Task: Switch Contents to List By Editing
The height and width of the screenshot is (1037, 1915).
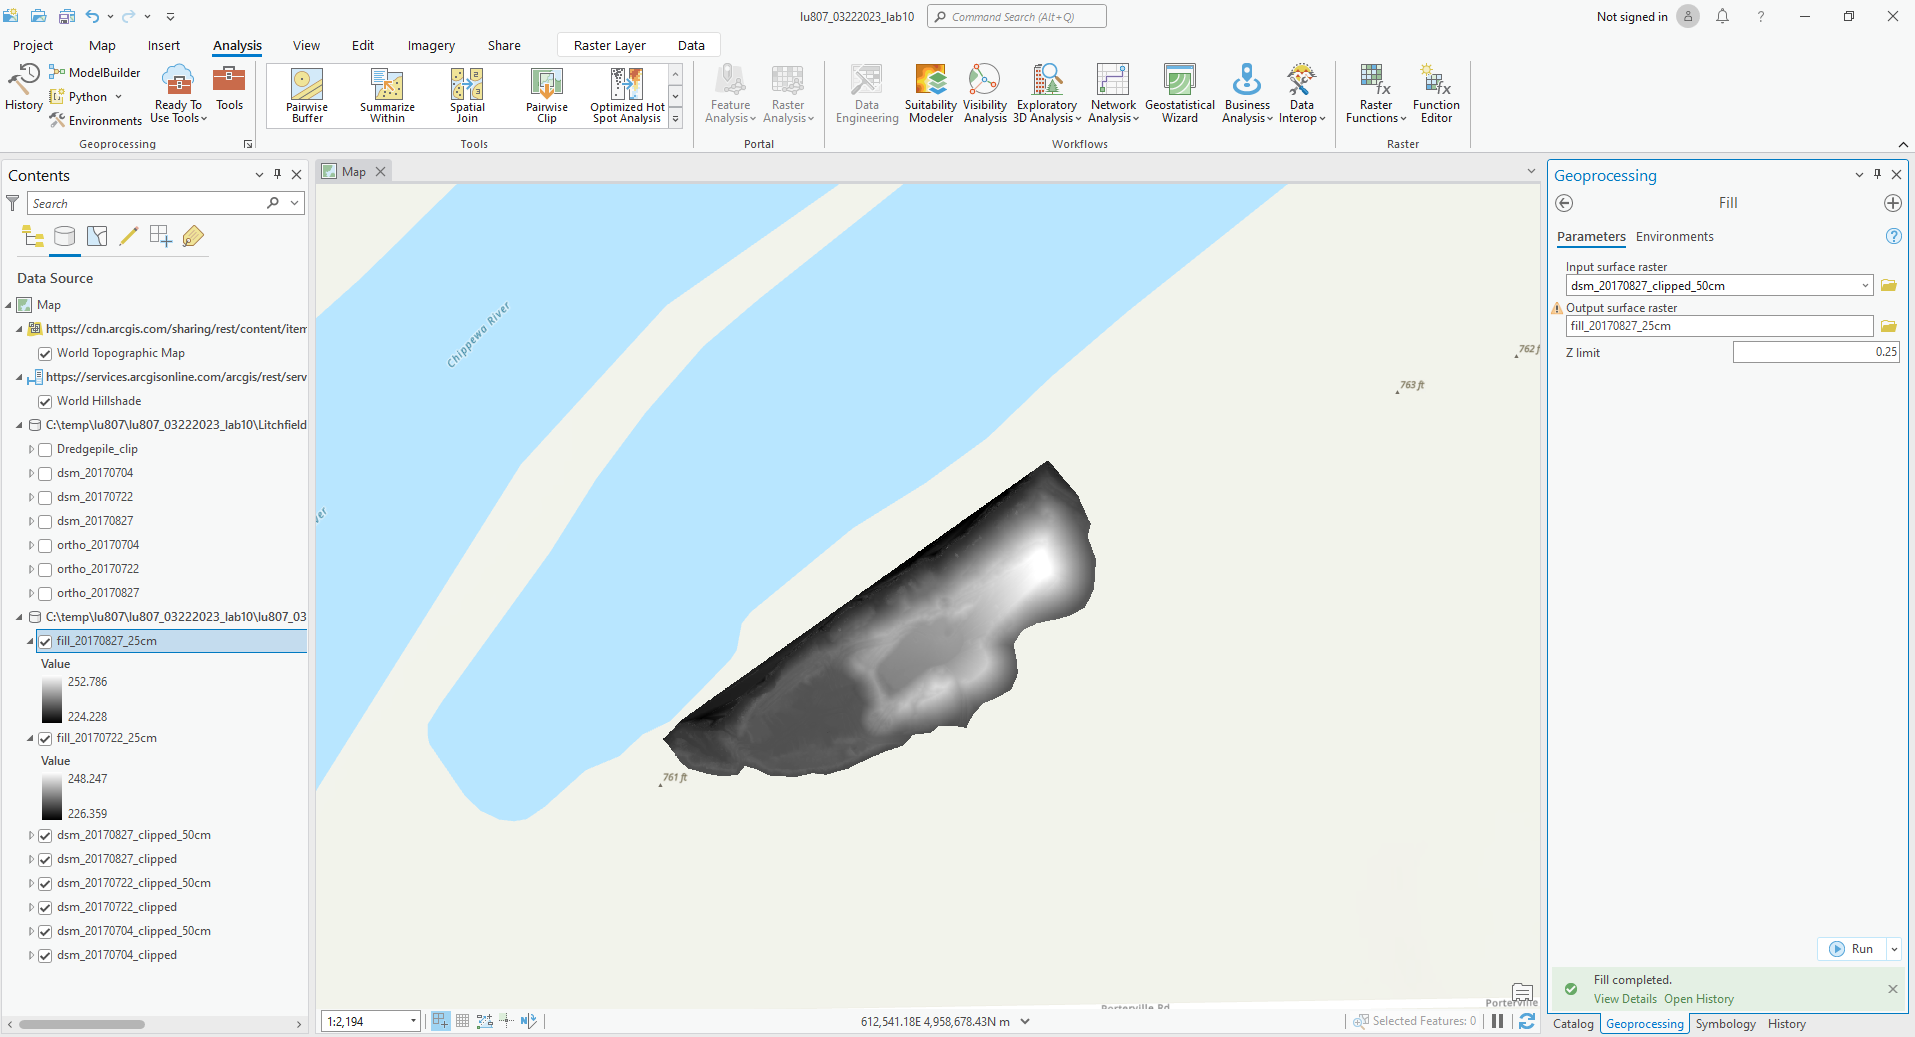Action: (129, 237)
